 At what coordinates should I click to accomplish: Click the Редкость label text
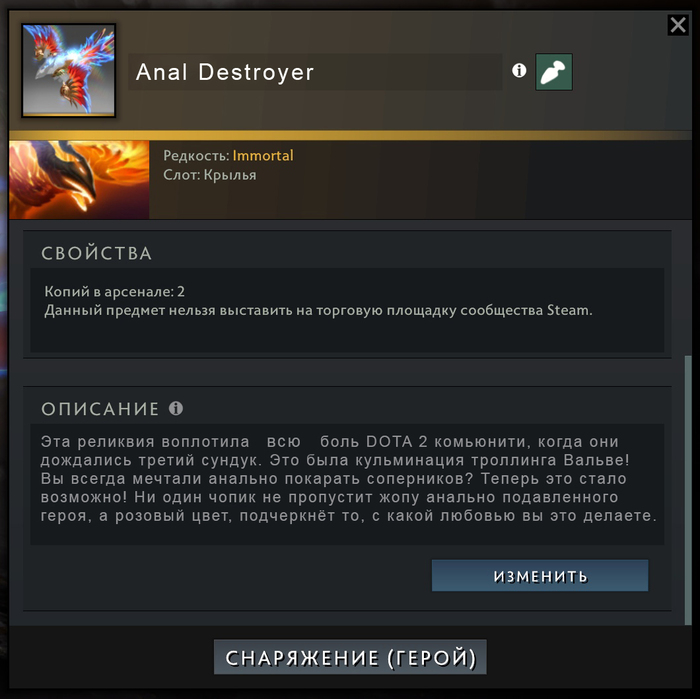coord(196,155)
